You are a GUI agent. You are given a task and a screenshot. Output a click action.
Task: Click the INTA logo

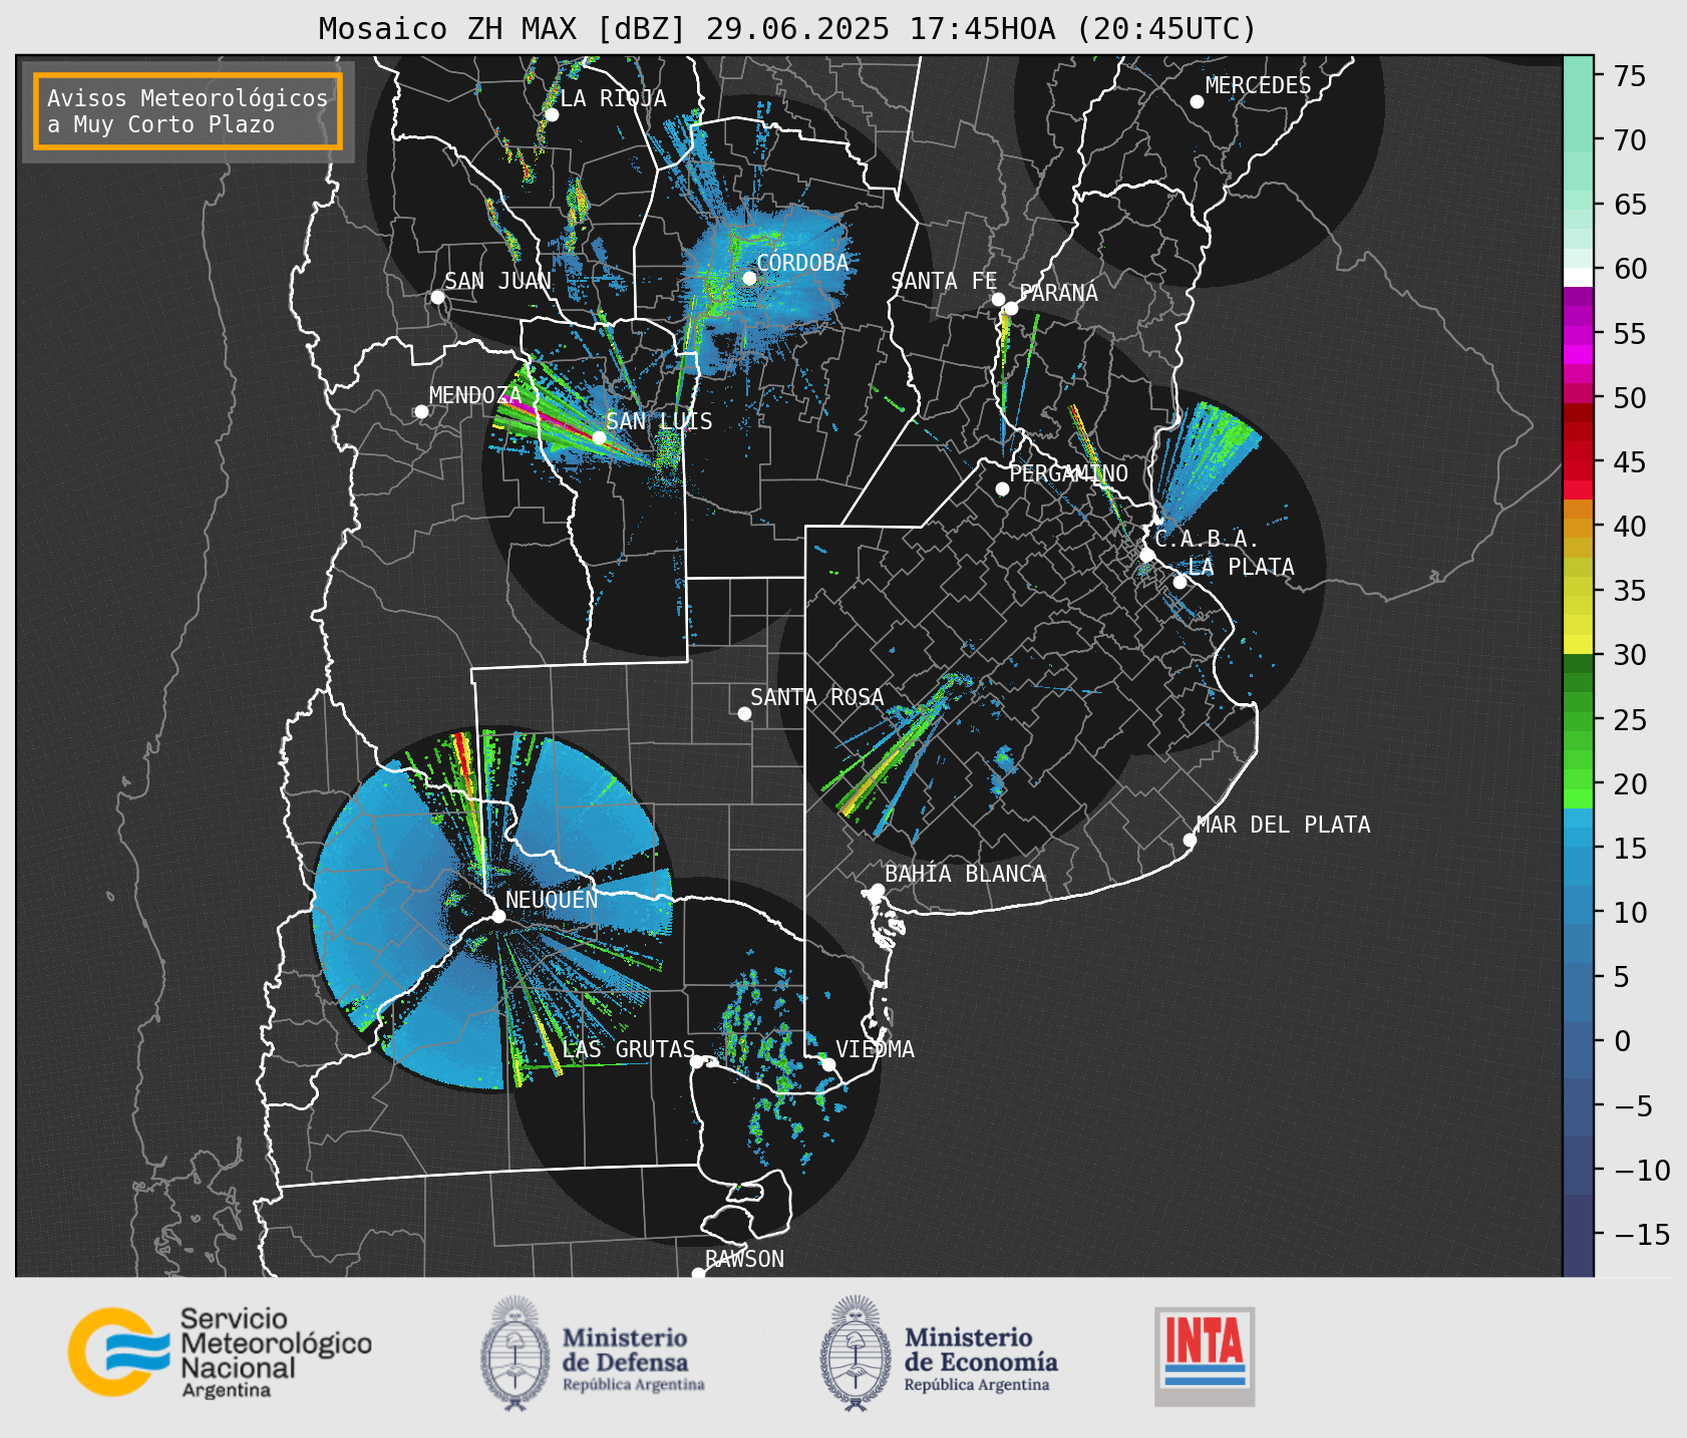pyautogui.click(x=1204, y=1356)
